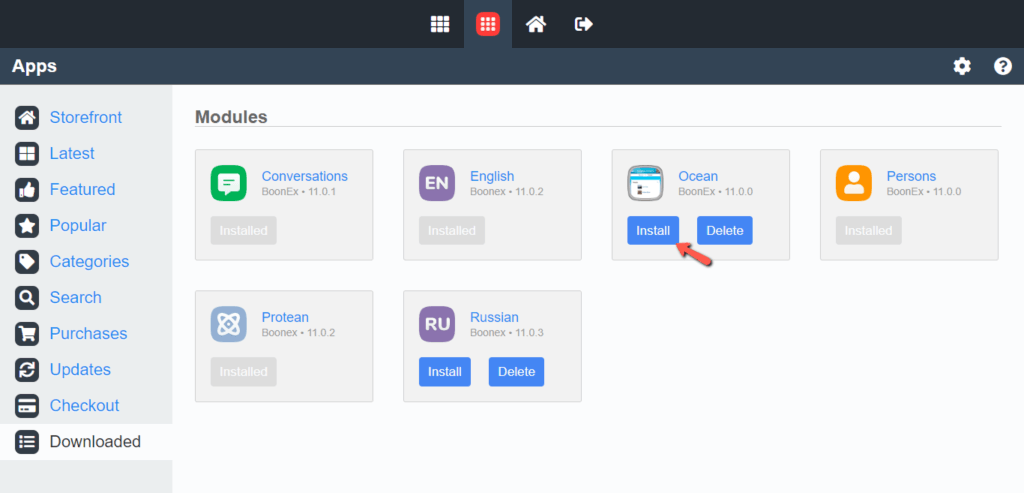Click the Search magnifier icon in sidebar
The height and width of the screenshot is (493, 1024).
click(27, 298)
